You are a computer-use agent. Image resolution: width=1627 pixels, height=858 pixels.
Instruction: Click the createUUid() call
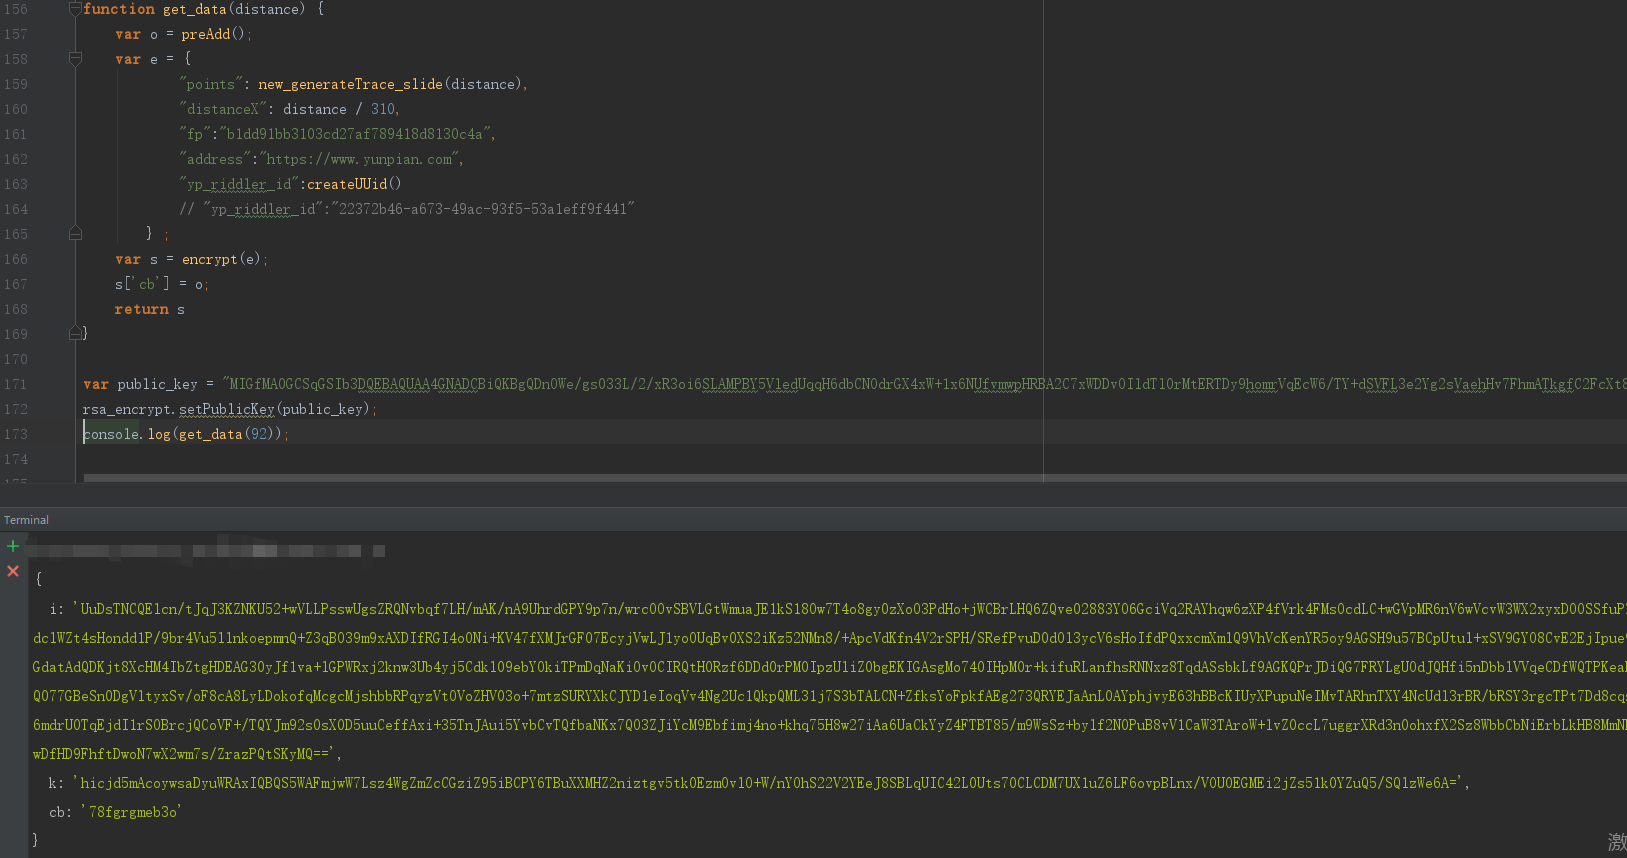coord(354,184)
